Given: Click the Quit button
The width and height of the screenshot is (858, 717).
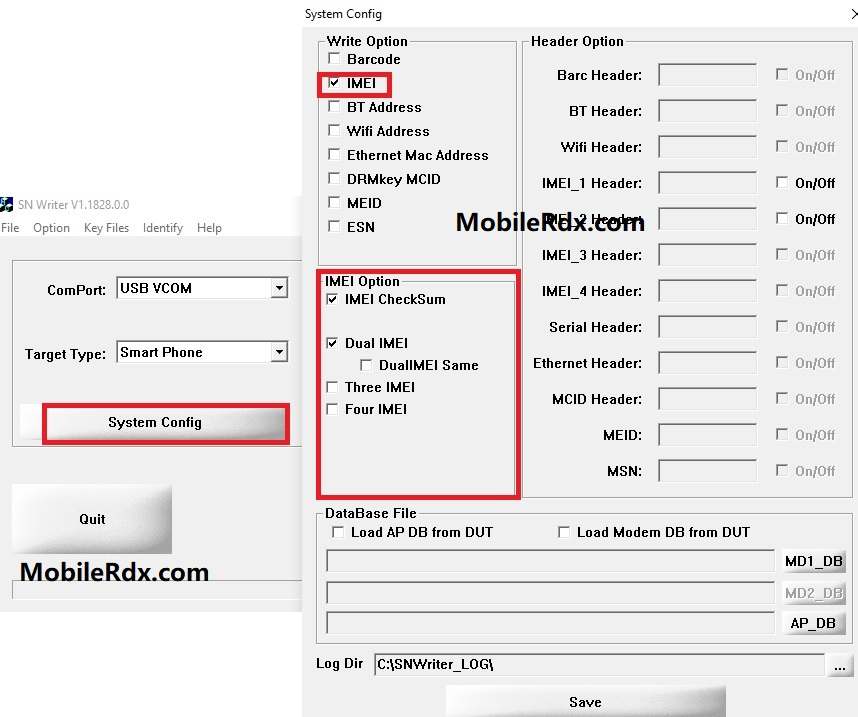Looking at the screenshot, I should (x=92, y=518).
